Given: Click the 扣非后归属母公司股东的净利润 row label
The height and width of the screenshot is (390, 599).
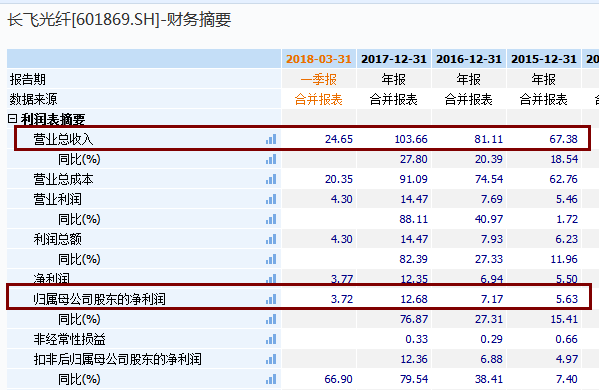Looking at the screenshot, I should pos(118,359).
